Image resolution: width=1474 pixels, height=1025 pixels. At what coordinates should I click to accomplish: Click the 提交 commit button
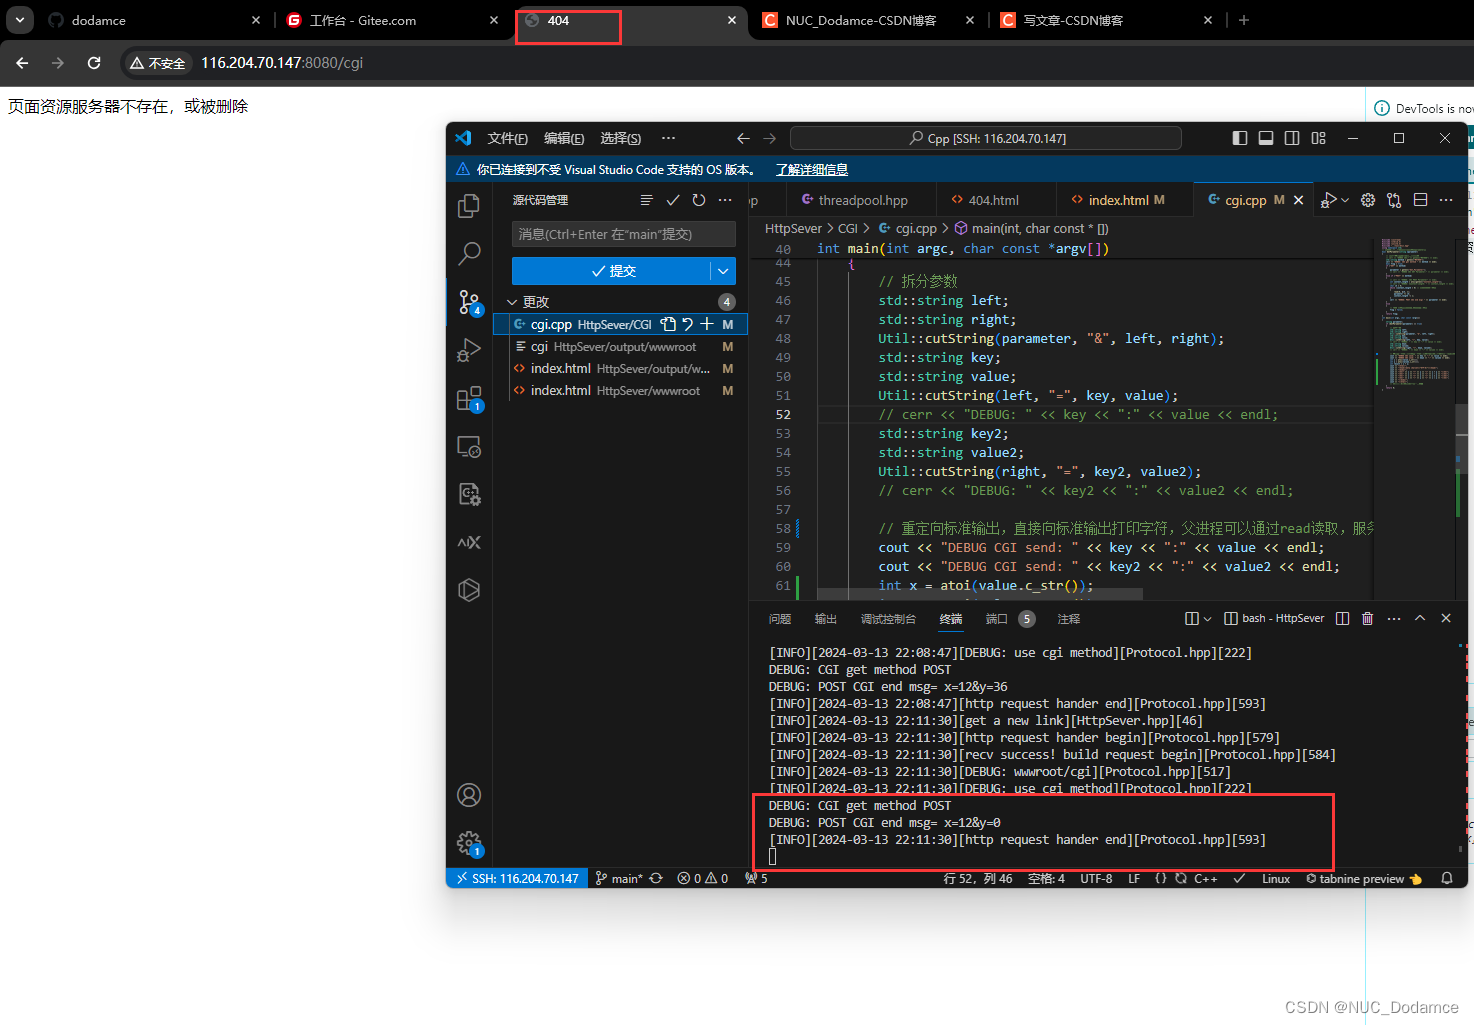pos(611,271)
